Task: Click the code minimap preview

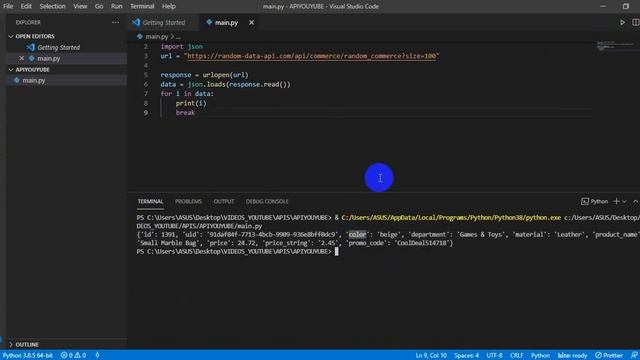Action: 616,46
